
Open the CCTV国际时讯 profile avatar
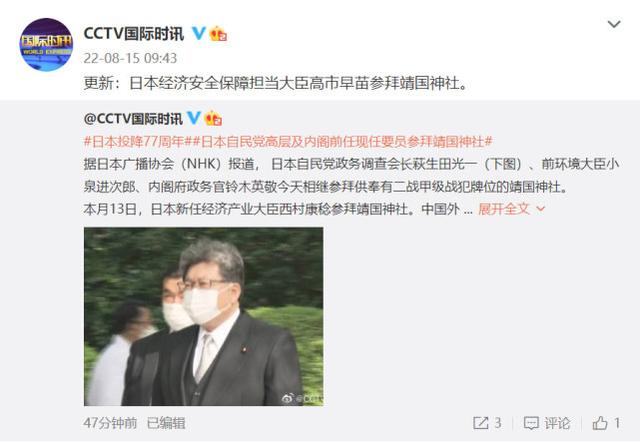[x=46, y=45]
